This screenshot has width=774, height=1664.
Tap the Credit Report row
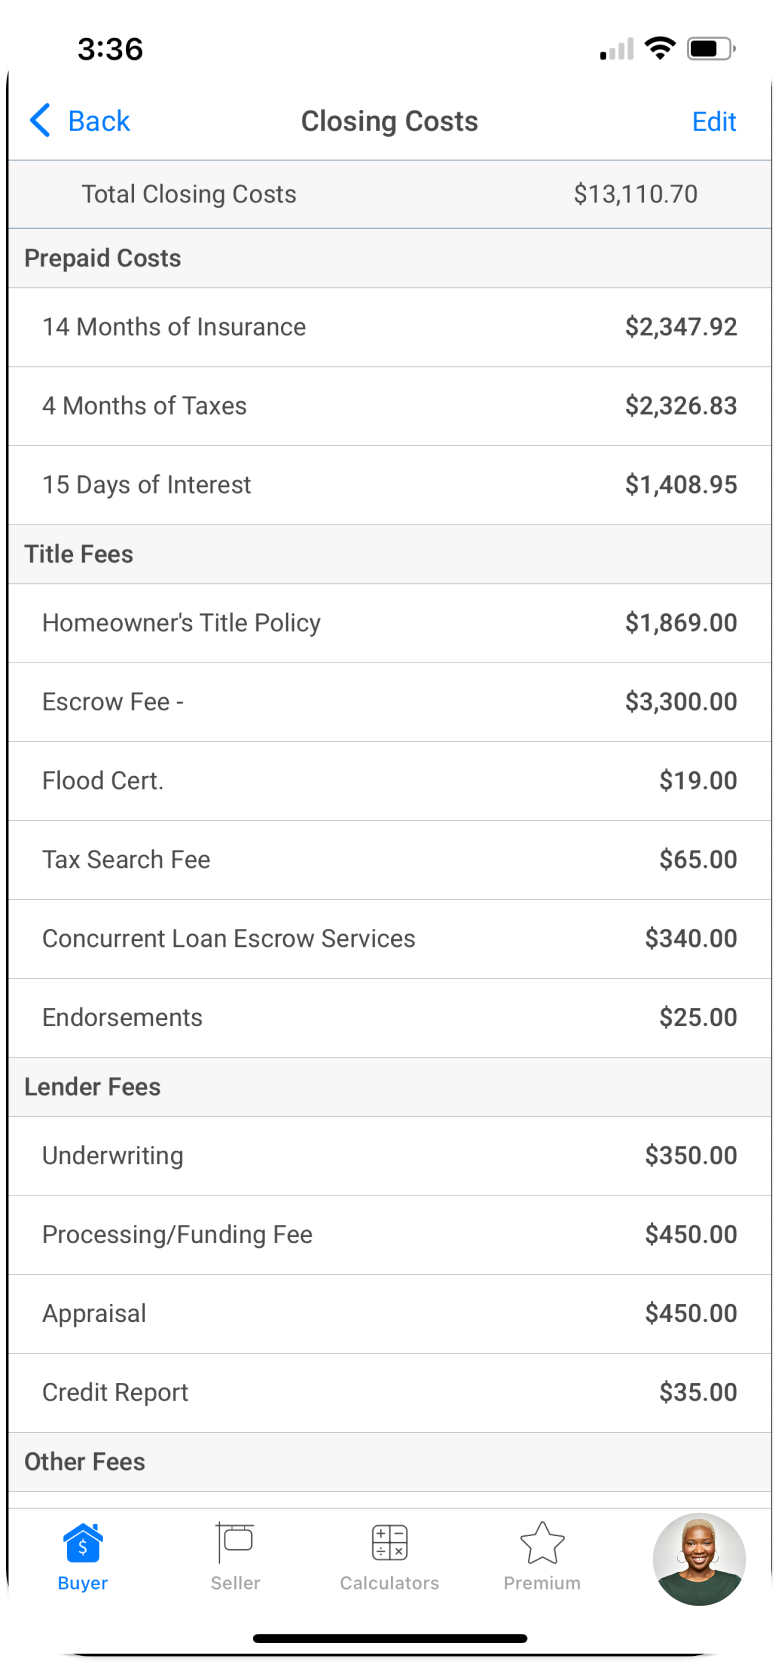click(x=389, y=1393)
